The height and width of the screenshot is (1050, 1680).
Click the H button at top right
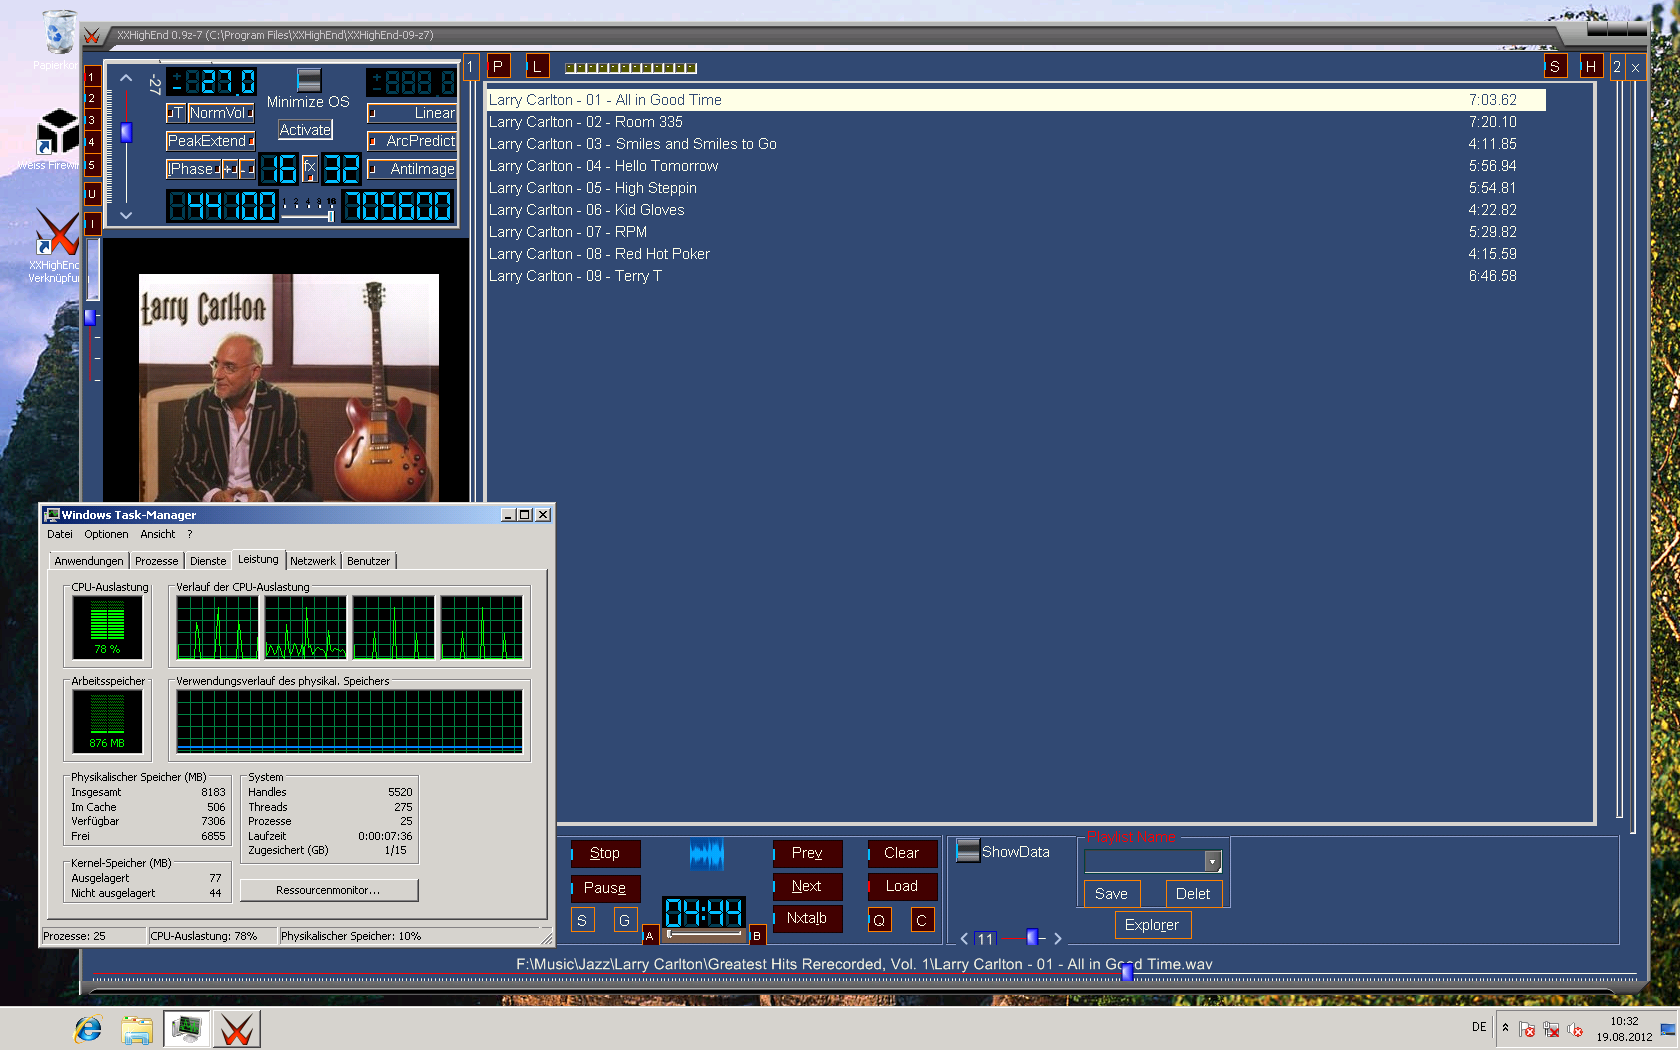point(1591,67)
